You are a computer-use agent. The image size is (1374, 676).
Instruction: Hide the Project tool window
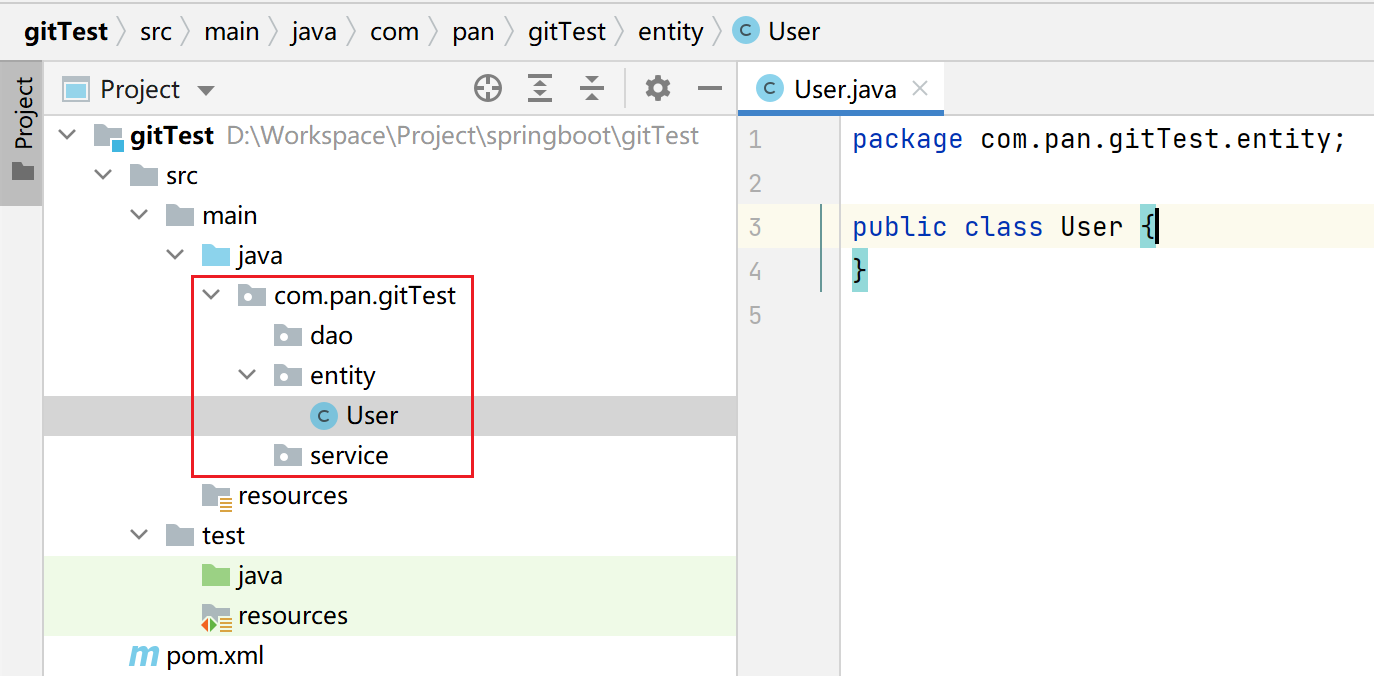point(710,89)
